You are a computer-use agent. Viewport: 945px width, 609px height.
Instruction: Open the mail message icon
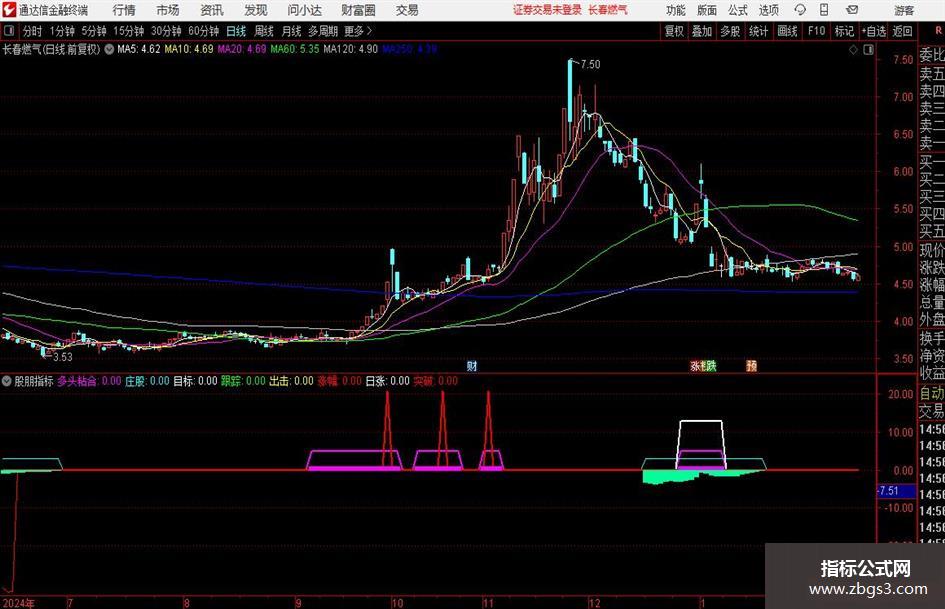pos(852,10)
